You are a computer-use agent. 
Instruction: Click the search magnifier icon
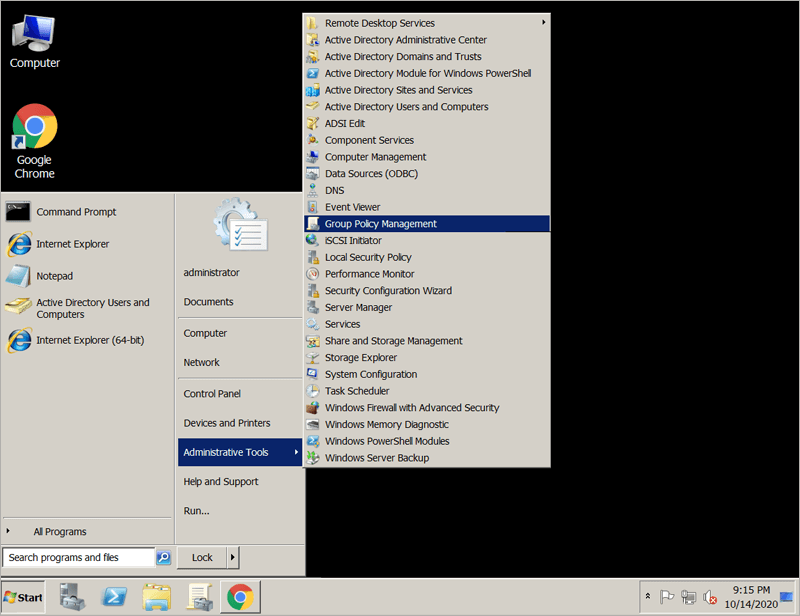coord(164,558)
